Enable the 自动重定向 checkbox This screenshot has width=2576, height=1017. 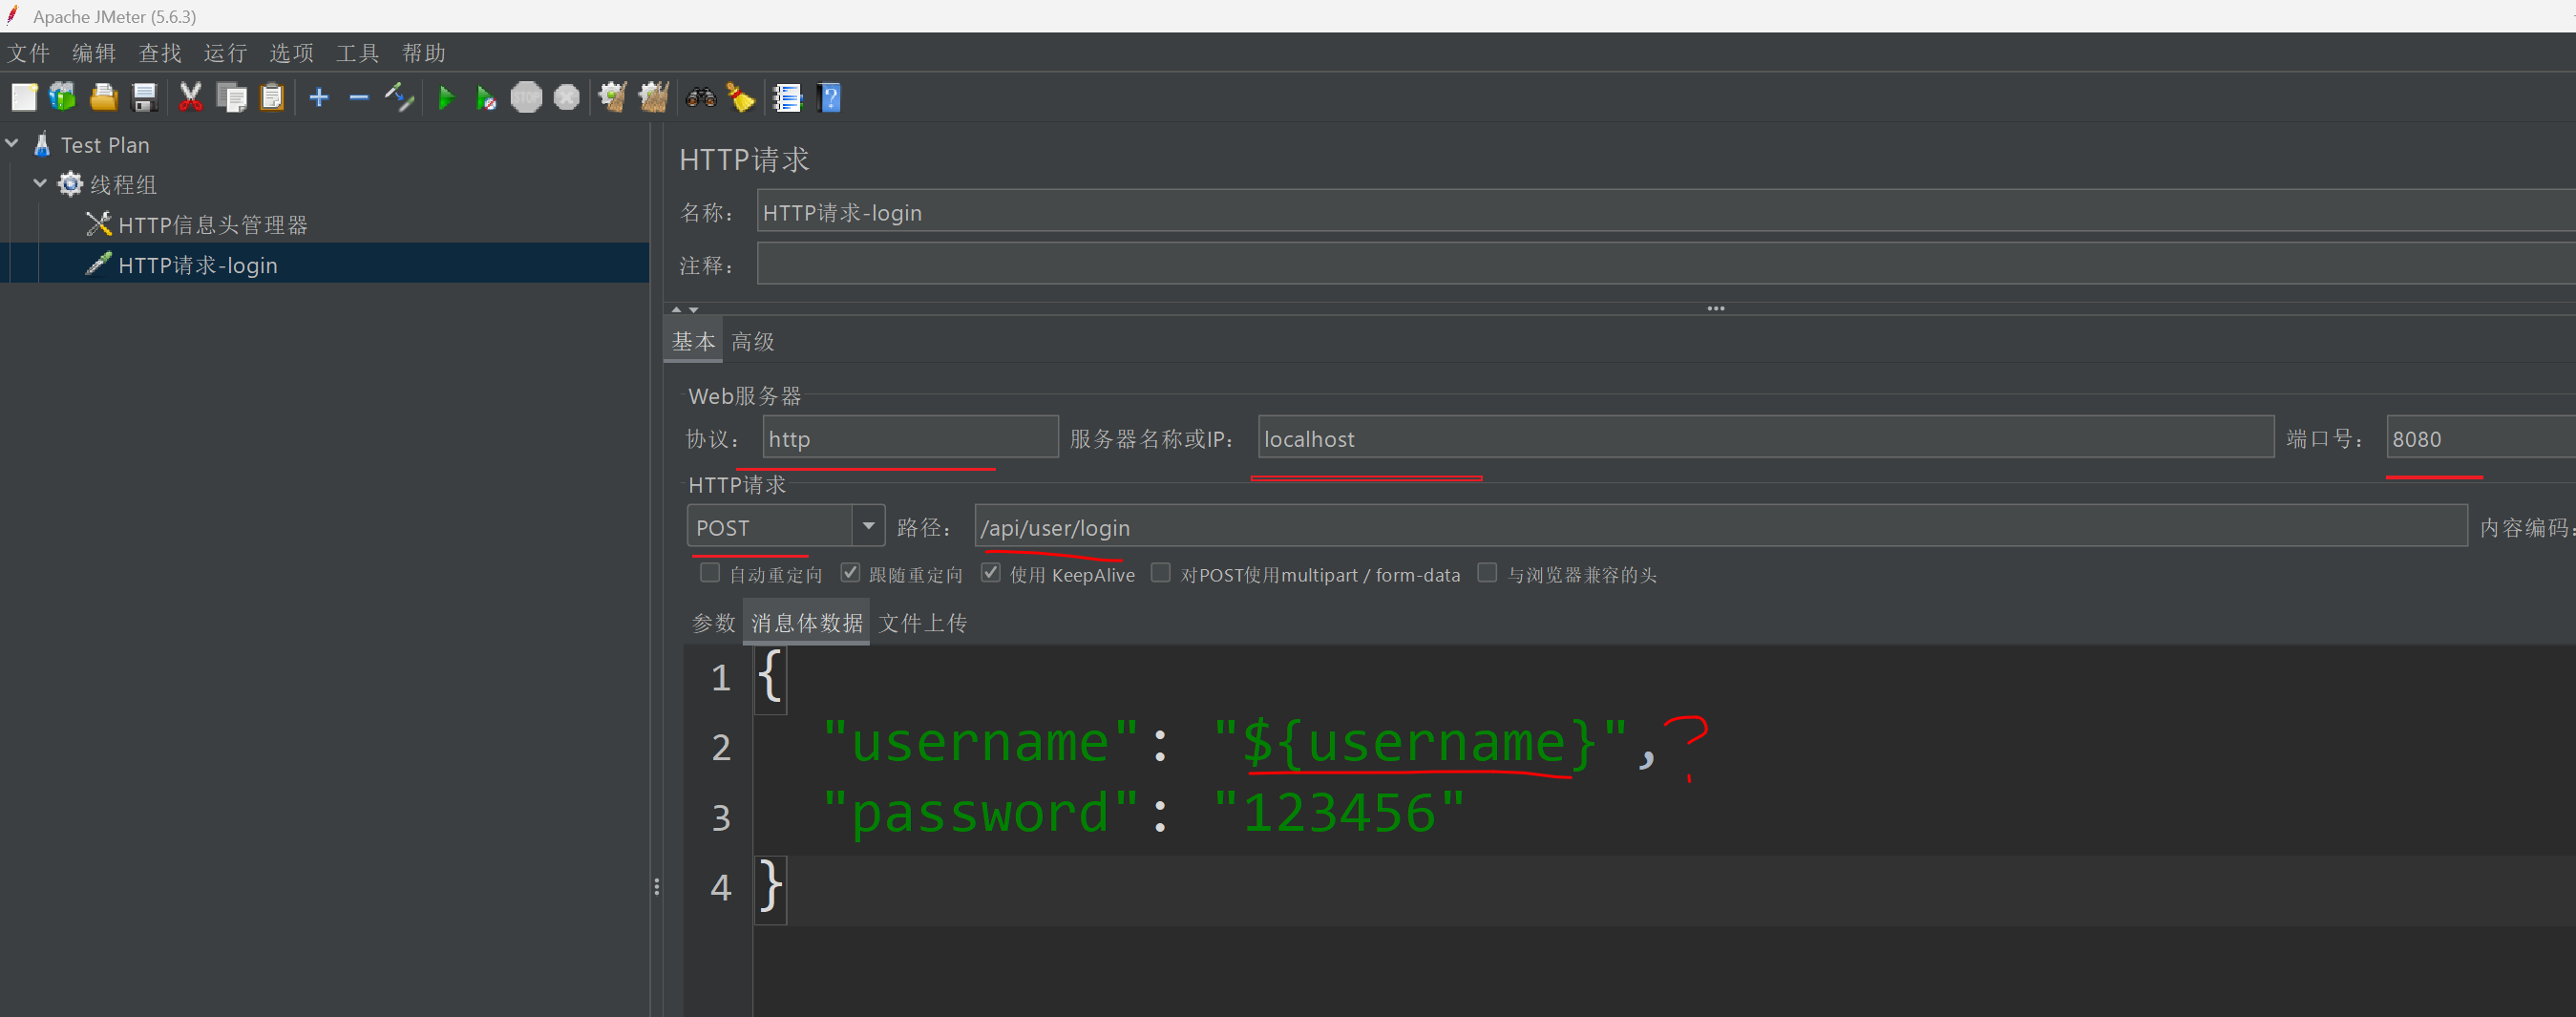710,573
